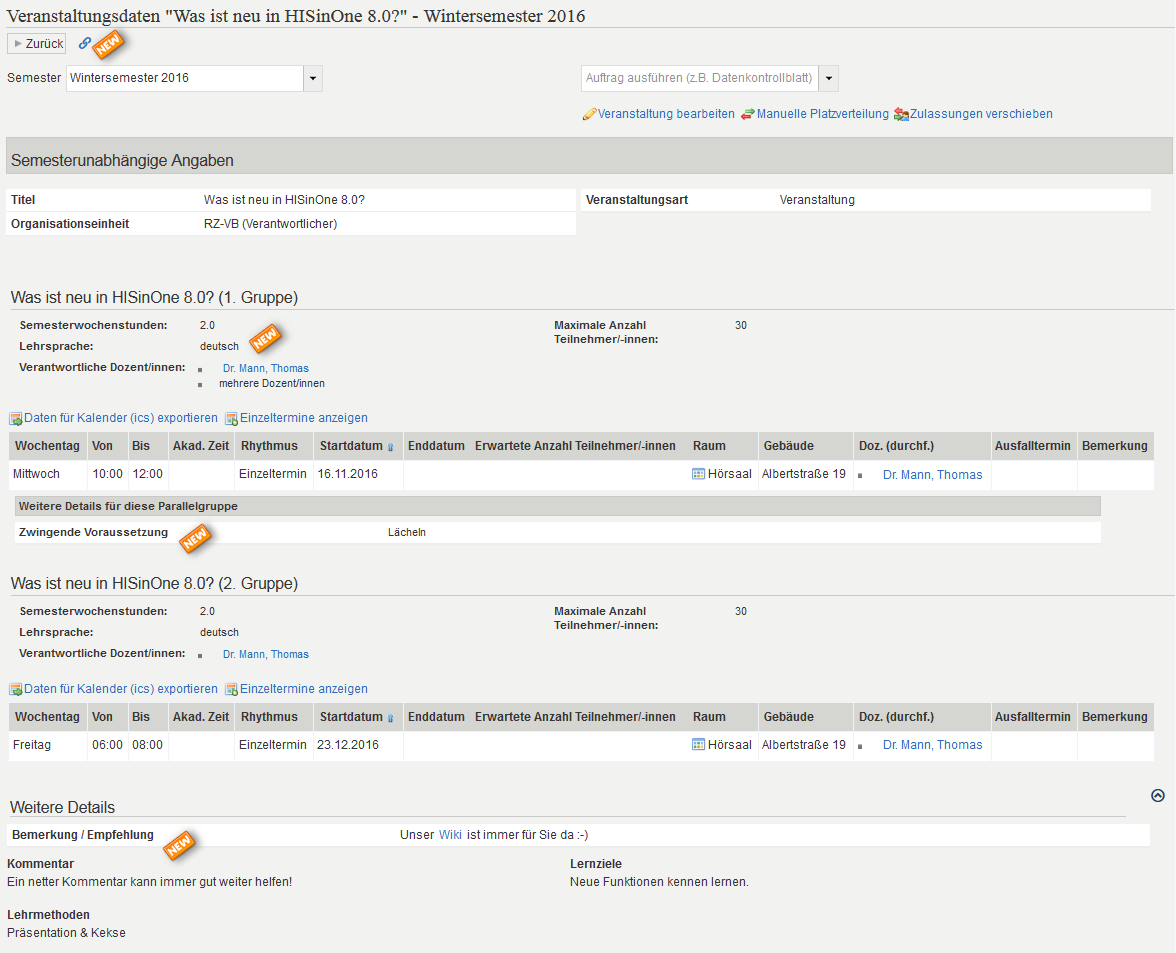
Task: Follow the Wiki link in Bemerkung / Empfehlung
Action: click(x=450, y=835)
